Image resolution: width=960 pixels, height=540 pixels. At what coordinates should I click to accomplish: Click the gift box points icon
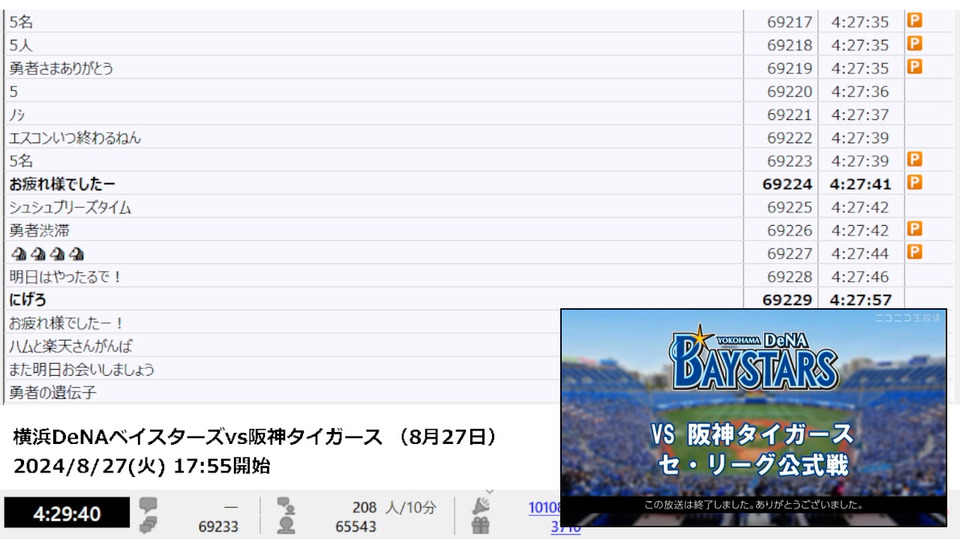pyautogui.click(x=481, y=525)
